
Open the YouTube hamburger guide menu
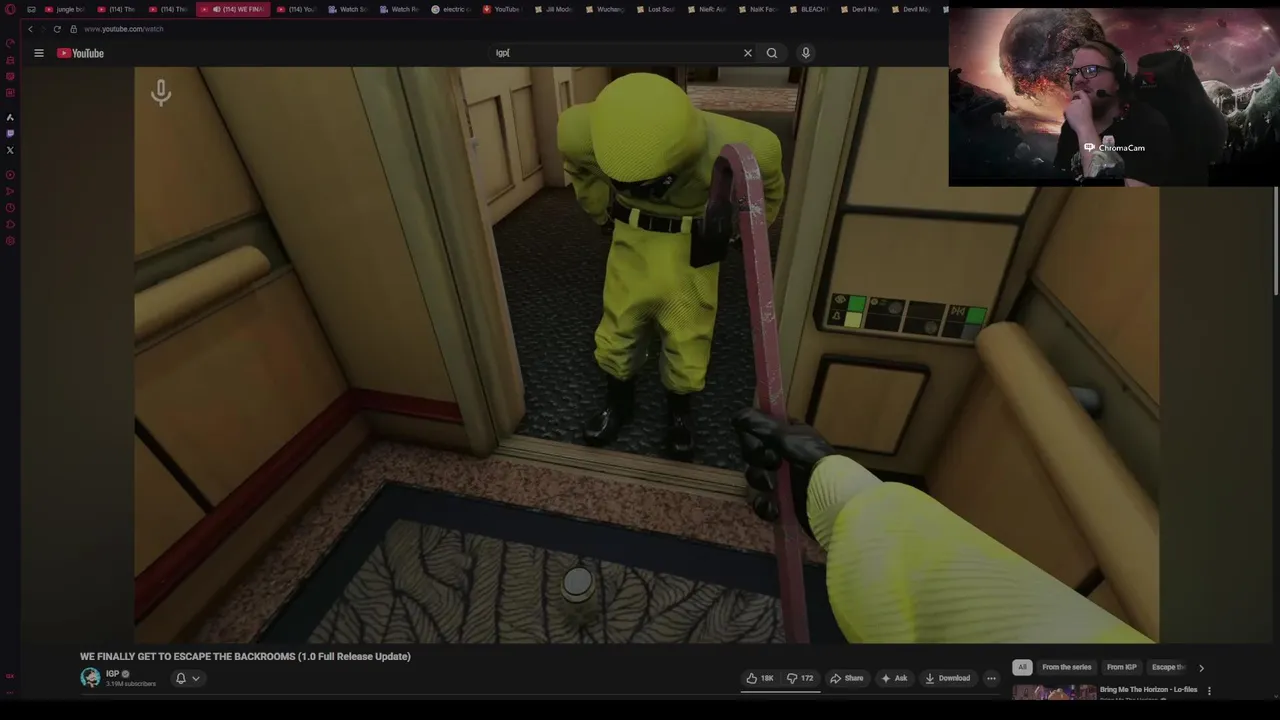tap(39, 53)
